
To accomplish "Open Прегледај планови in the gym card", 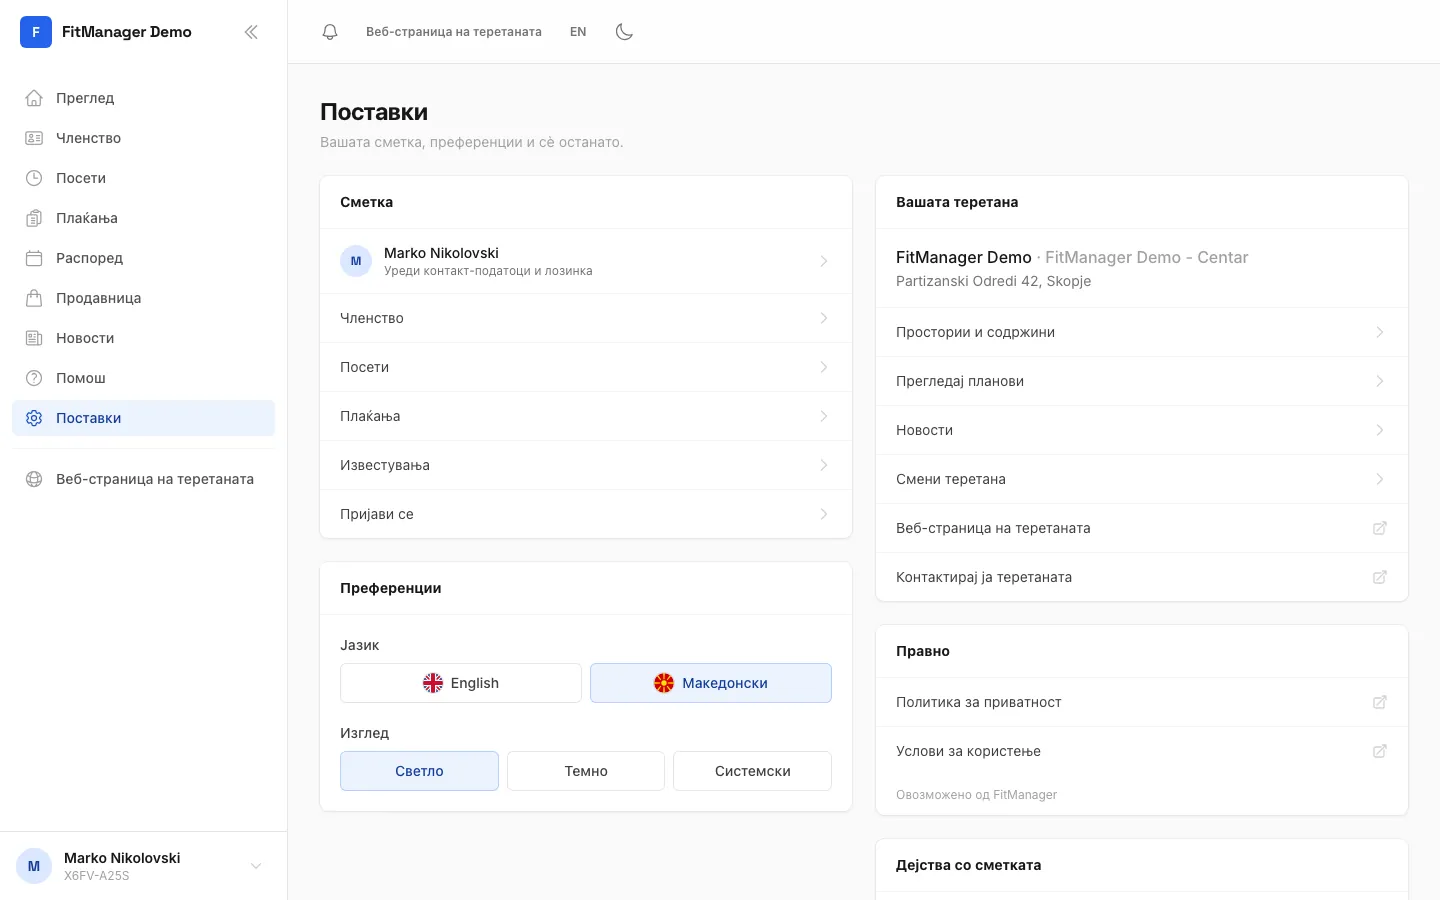I will (x=1142, y=381).
